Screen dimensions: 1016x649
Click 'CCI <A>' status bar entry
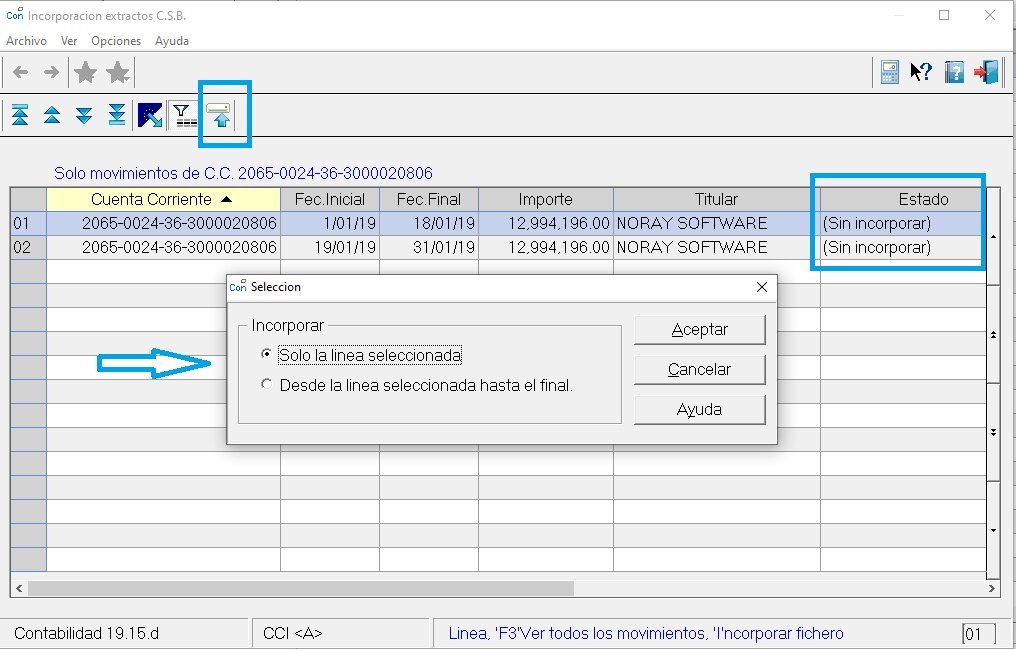pos(292,633)
